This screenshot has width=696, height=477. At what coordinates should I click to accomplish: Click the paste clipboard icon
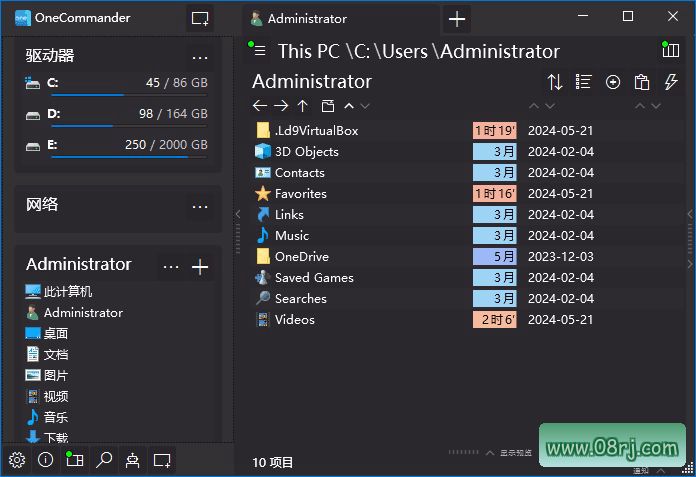pyautogui.click(x=642, y=82)
